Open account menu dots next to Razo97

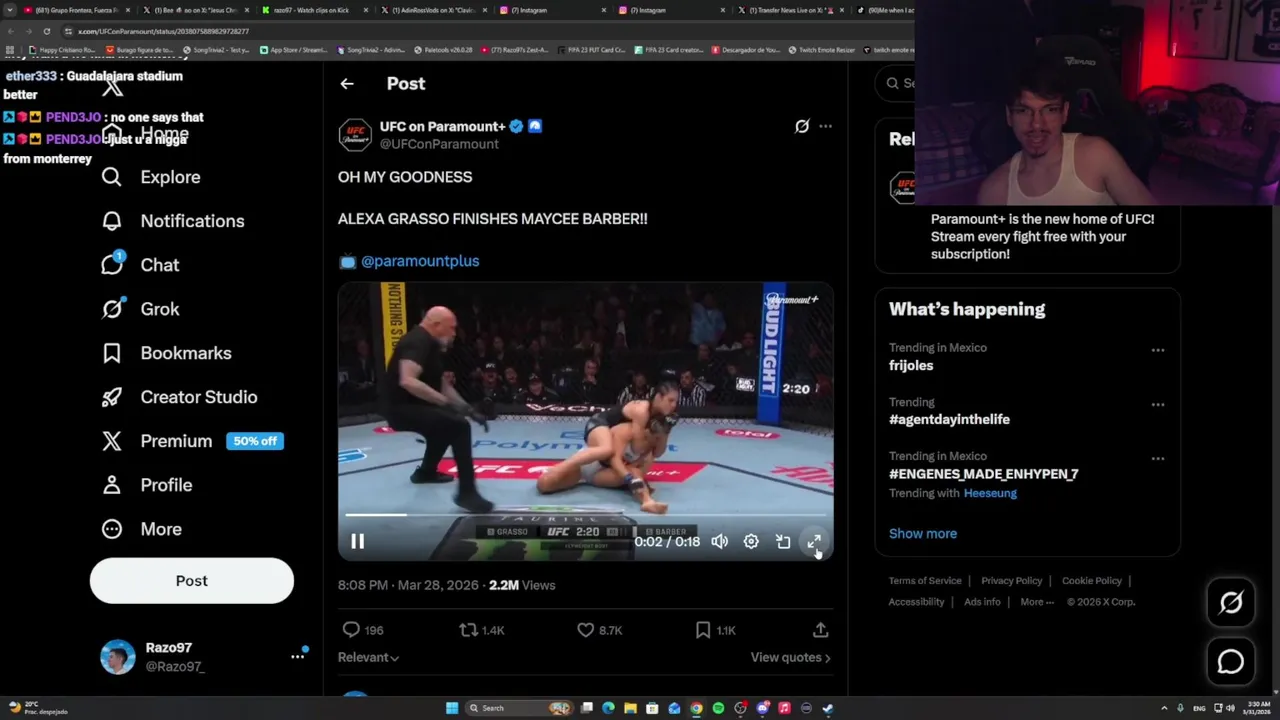[x=297, y=656]
